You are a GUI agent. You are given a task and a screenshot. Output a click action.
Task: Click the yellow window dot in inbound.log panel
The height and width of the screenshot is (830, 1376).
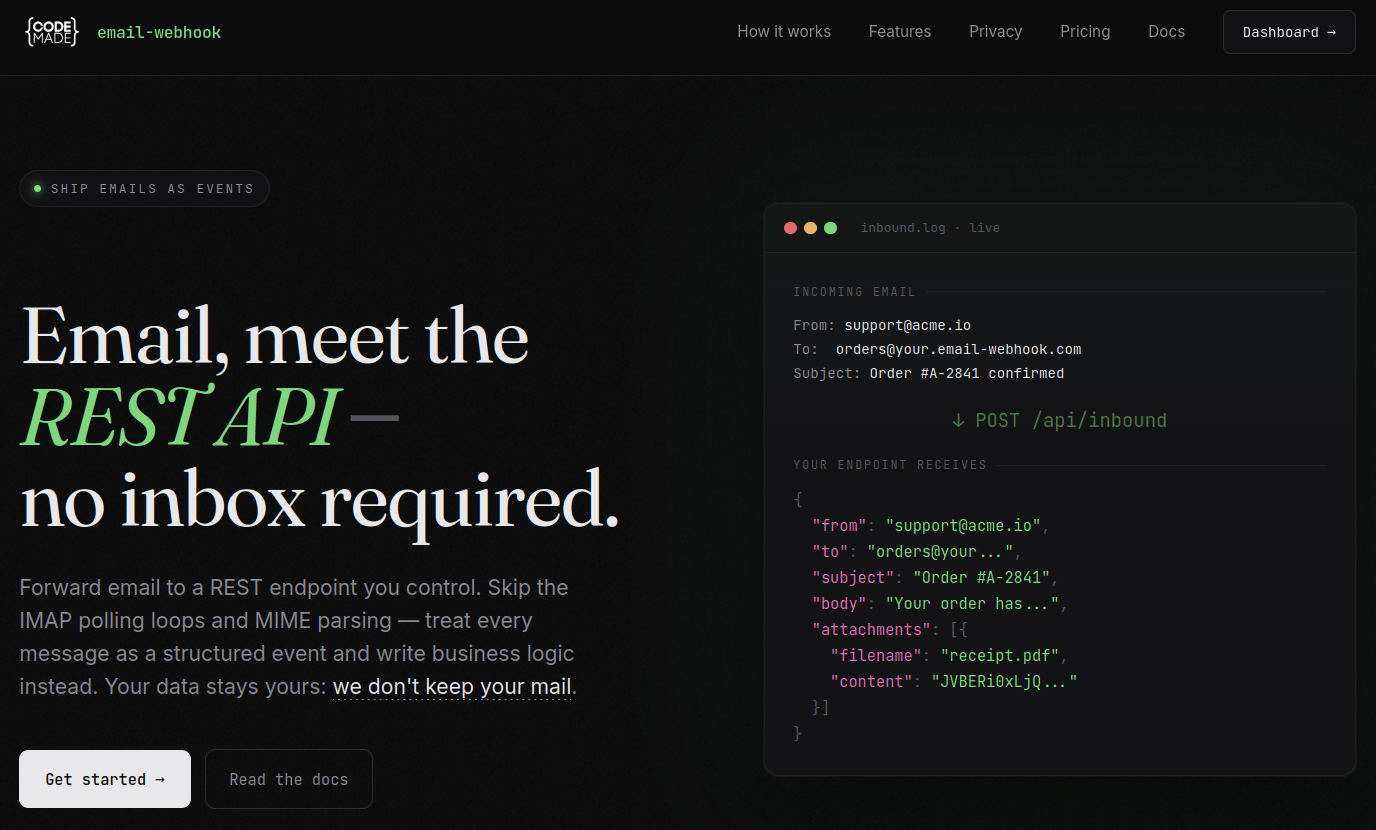(x=810, y=228)
